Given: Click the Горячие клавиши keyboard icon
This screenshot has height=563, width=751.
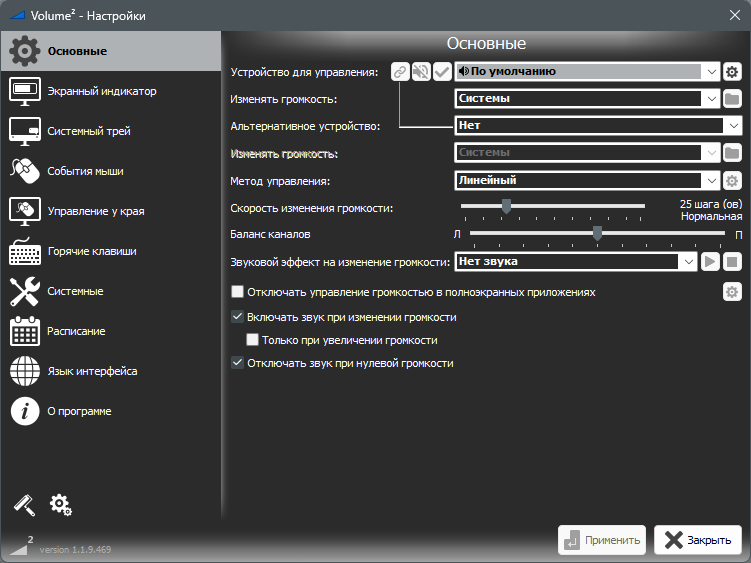Looking at the screenshot, I should click(24, 252).
